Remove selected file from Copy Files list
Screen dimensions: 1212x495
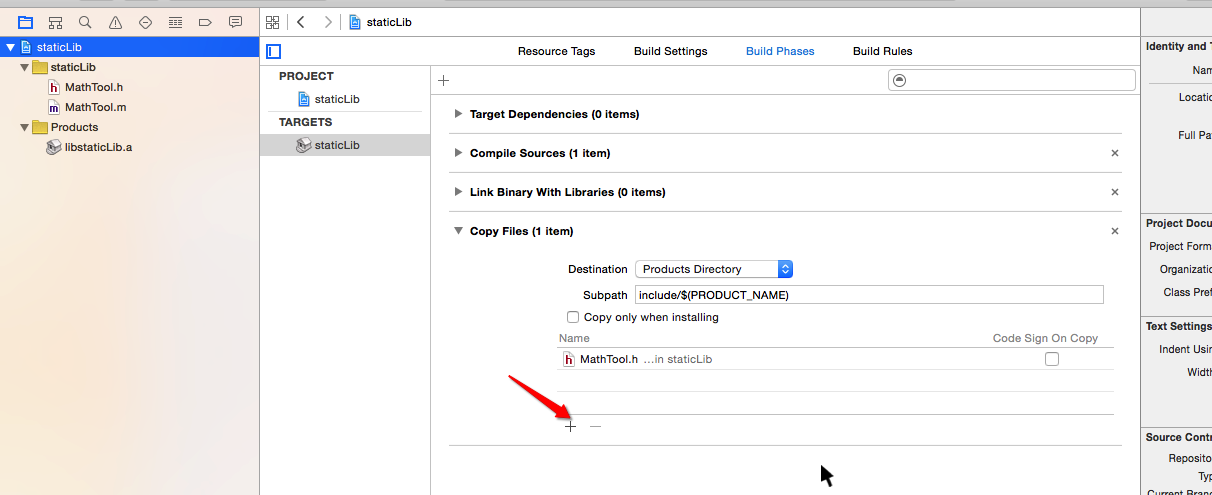pos(595,426)
